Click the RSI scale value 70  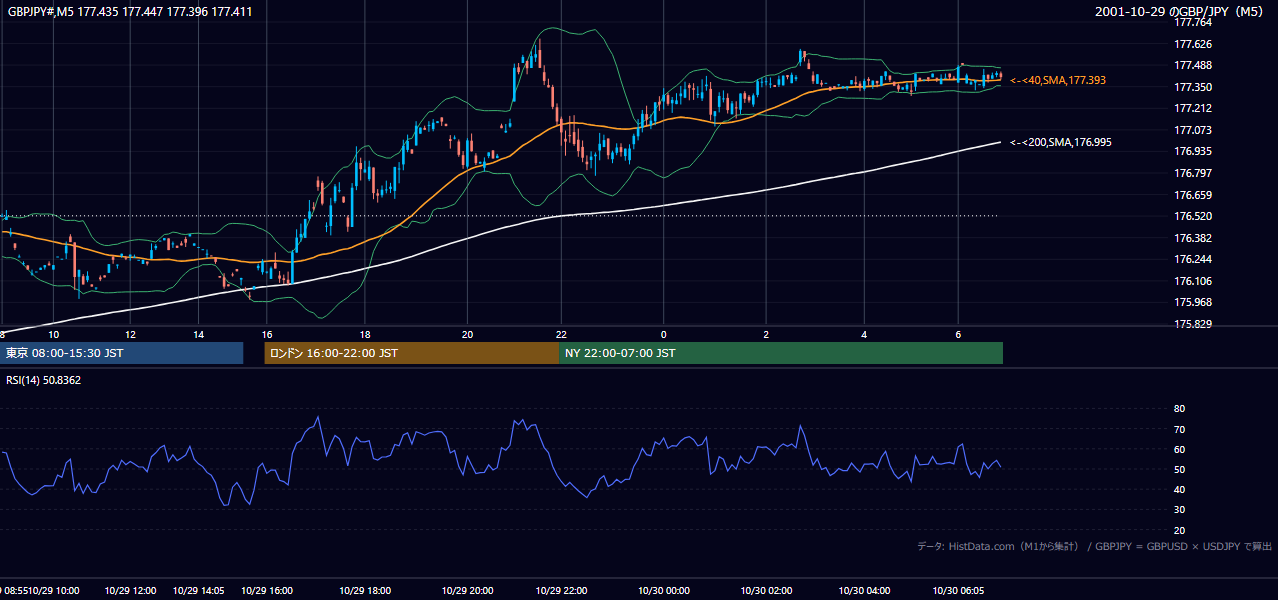coord(1179,429)
